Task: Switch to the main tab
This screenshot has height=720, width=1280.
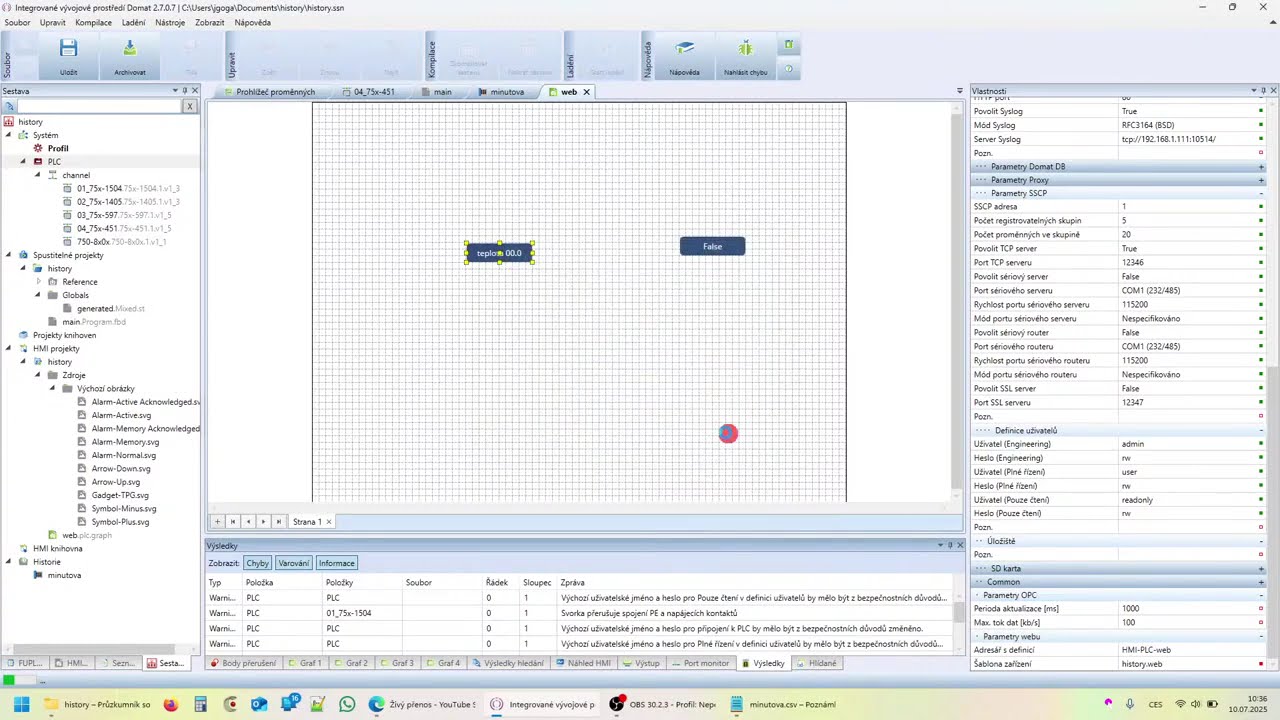Action: click(436, 92)
